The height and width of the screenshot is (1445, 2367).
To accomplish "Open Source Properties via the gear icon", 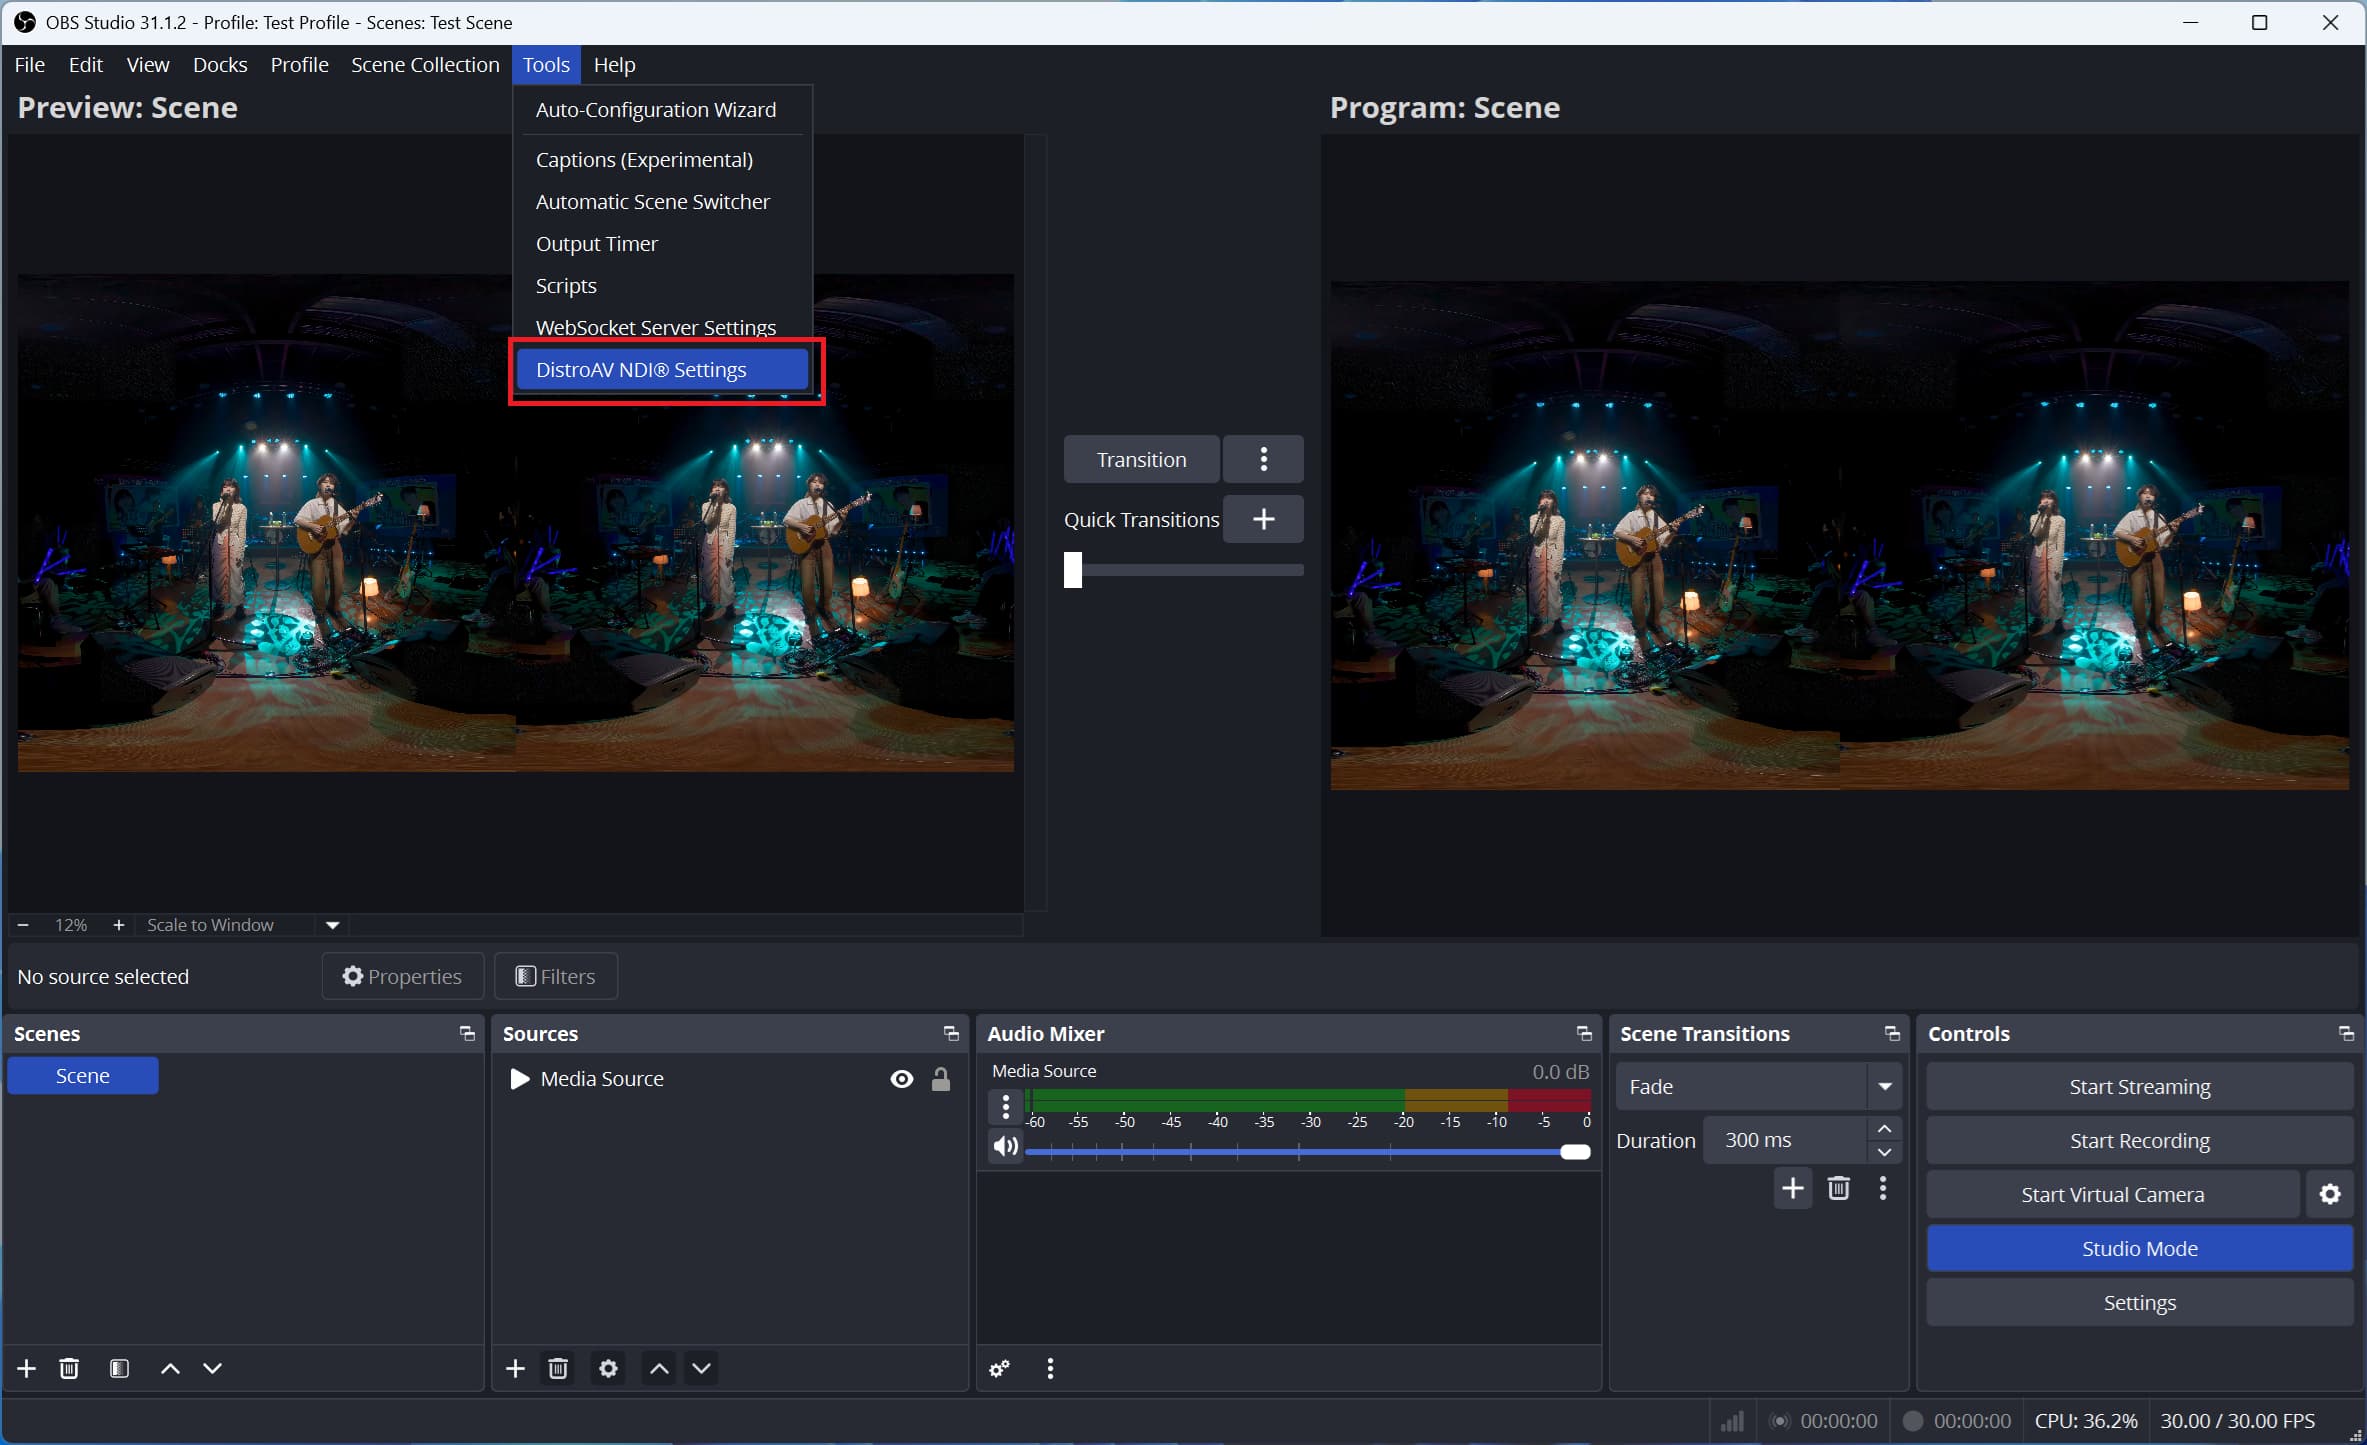I will [x=607, y=1367].
